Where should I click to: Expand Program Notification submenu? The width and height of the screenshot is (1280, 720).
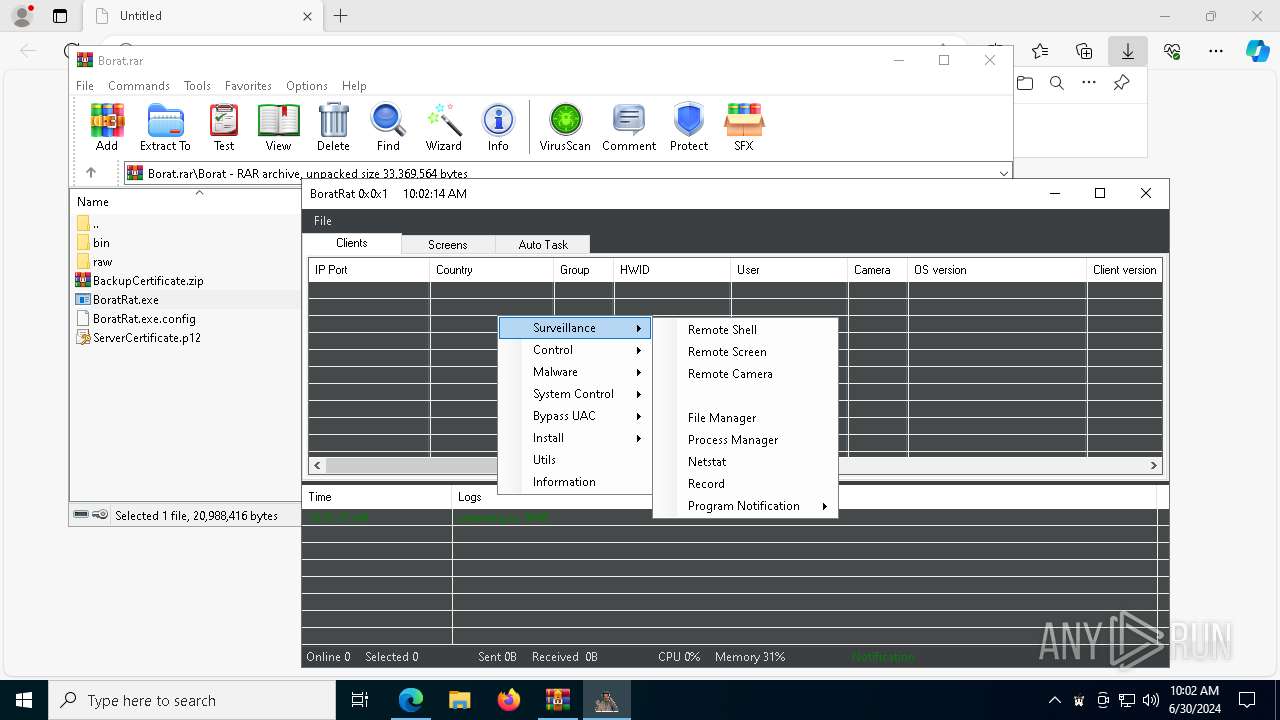[x=745, y=506]
